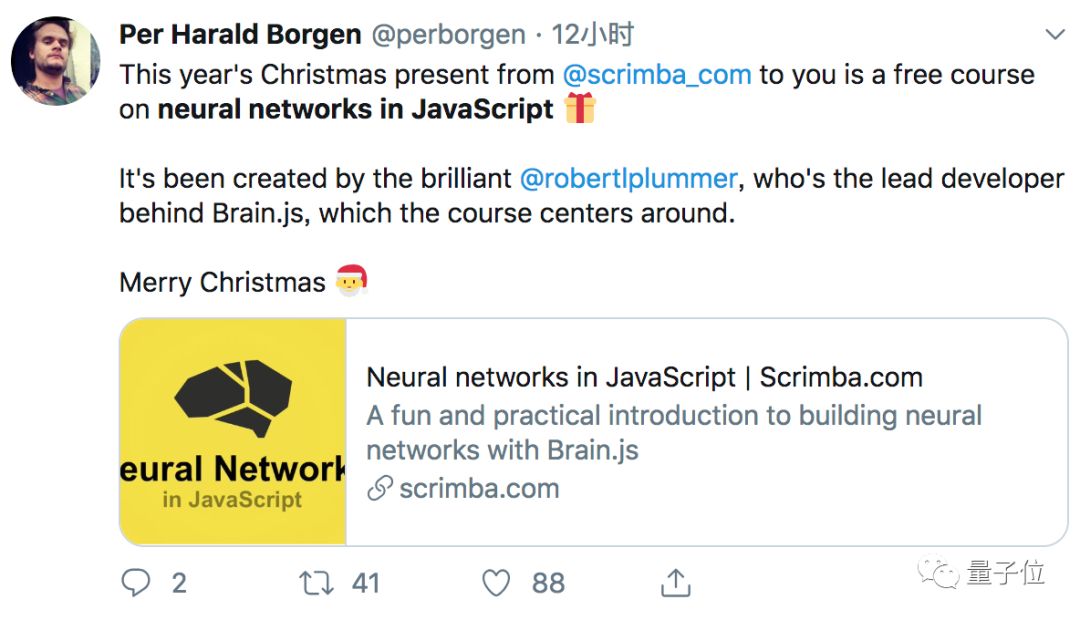This screenshot has height=620, width=1080.
Task: Open the Neural networks in JavaScript card title
Action: (x=644, y=377)
